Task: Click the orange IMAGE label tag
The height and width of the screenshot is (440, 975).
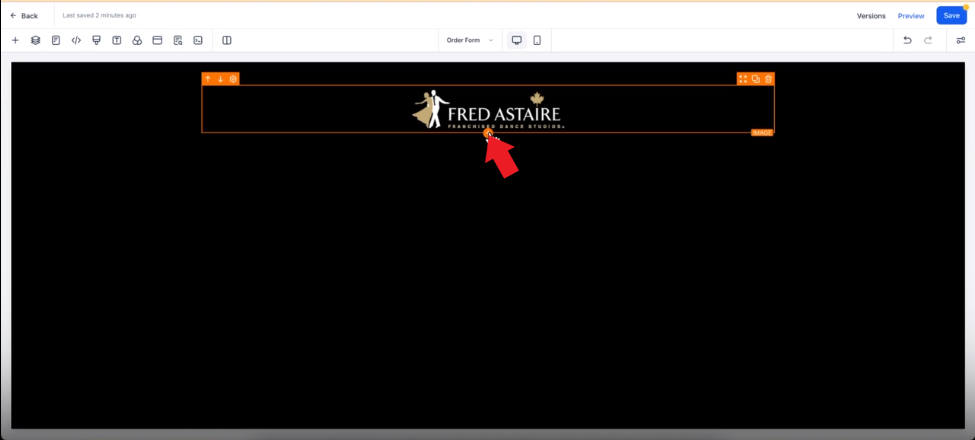Action: coord(762,132)
